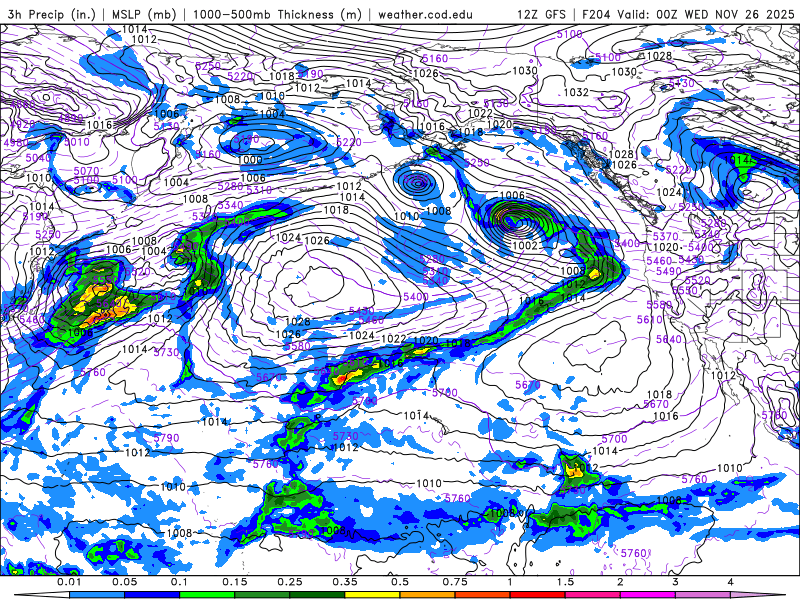
Task: Click the 4920 thickness label
Action: coord(22,124)
